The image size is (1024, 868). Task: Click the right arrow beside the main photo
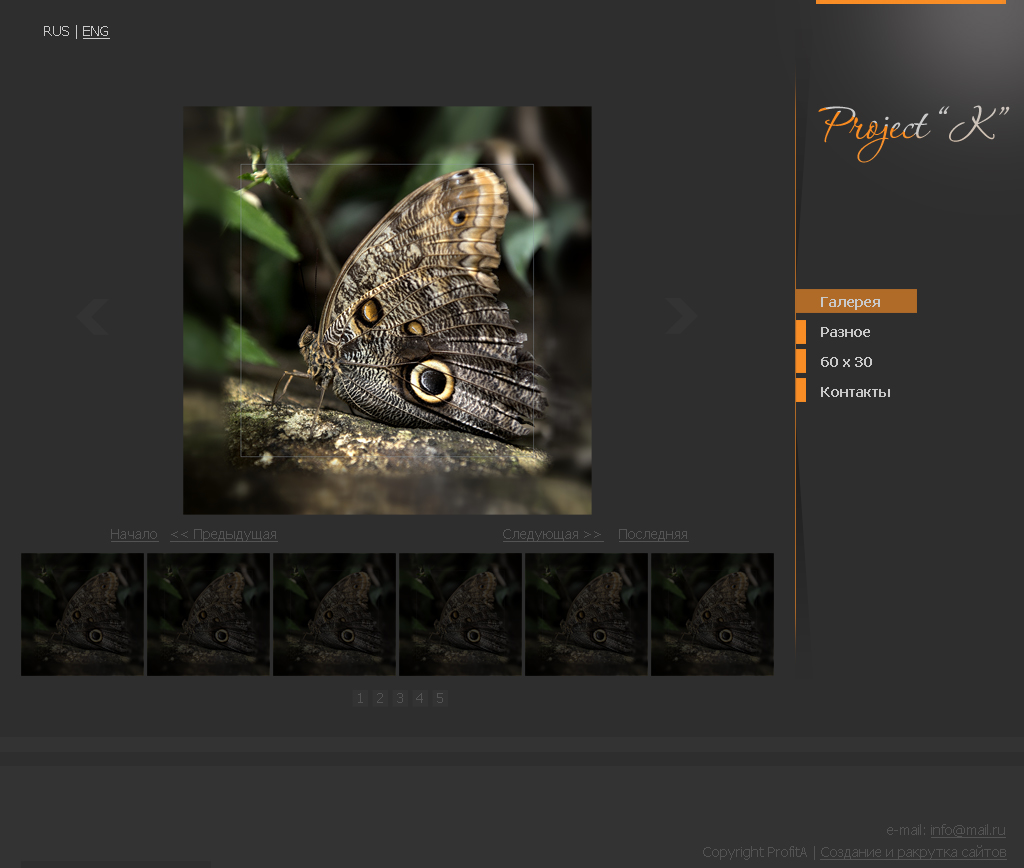pyautogui.click(x=681, y=317)
